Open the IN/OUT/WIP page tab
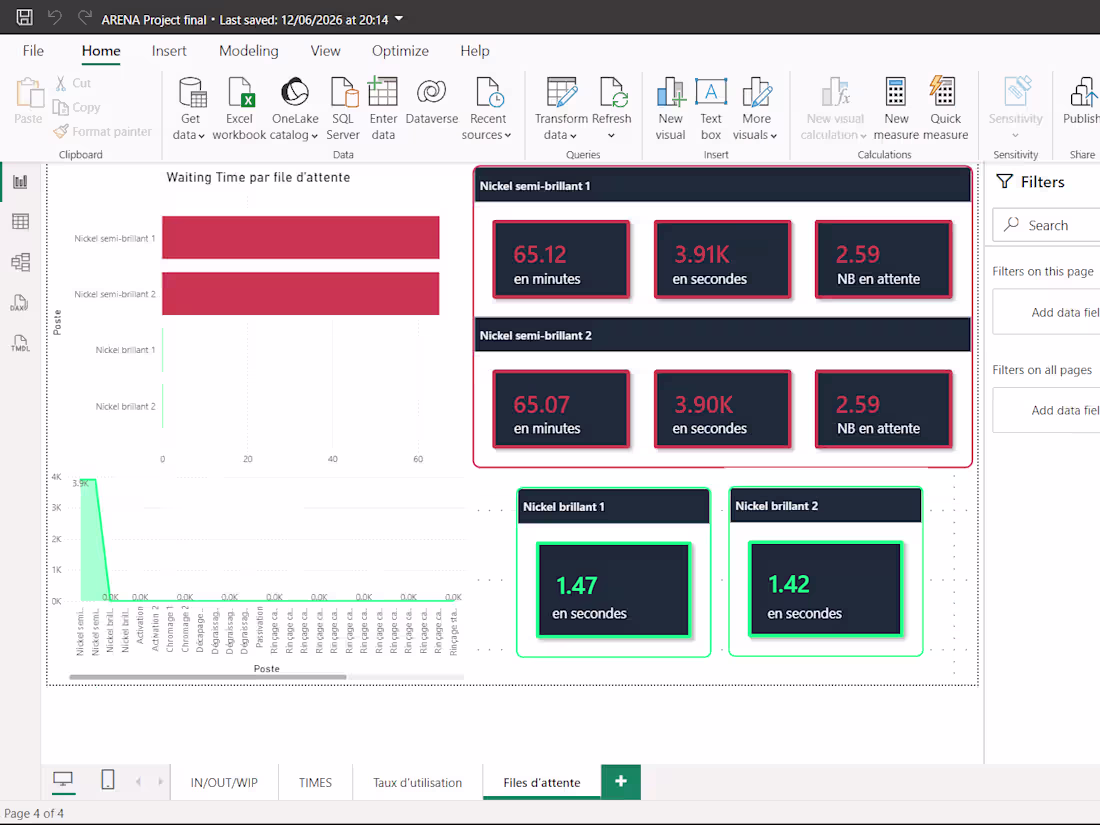The image size is (1100, 825). click(224, 782)
